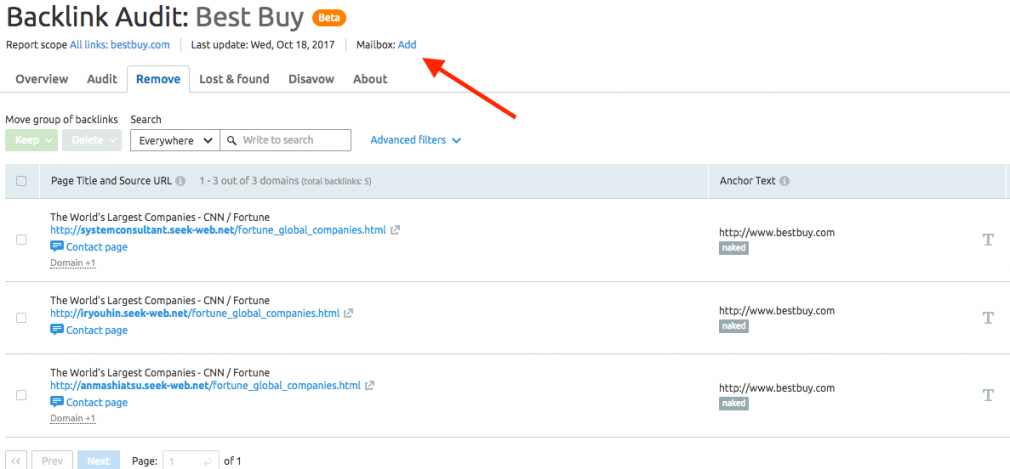Click the T text icon in first row

[988, 240]
